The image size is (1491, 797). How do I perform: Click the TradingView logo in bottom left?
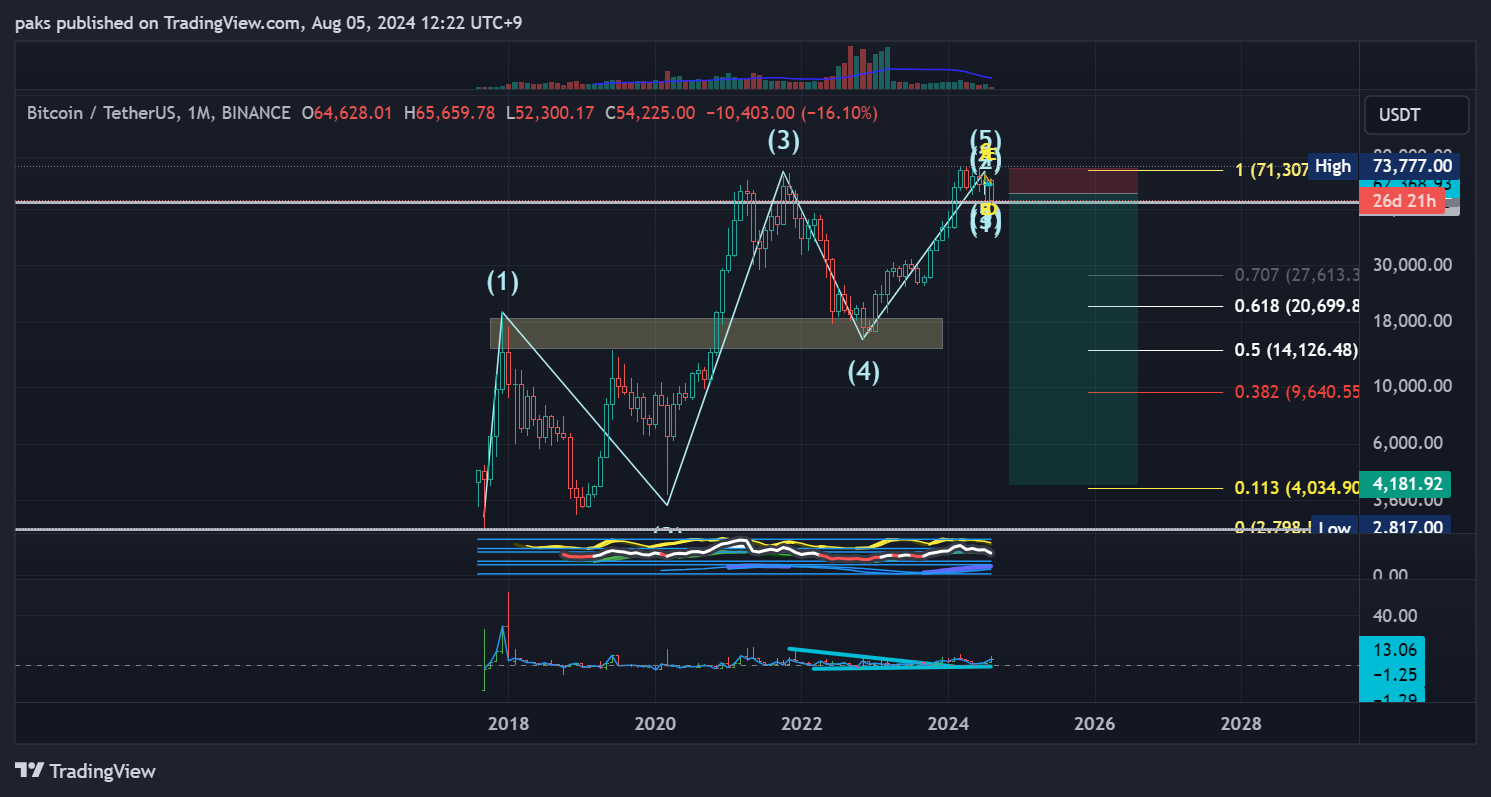tap(85, 771)
